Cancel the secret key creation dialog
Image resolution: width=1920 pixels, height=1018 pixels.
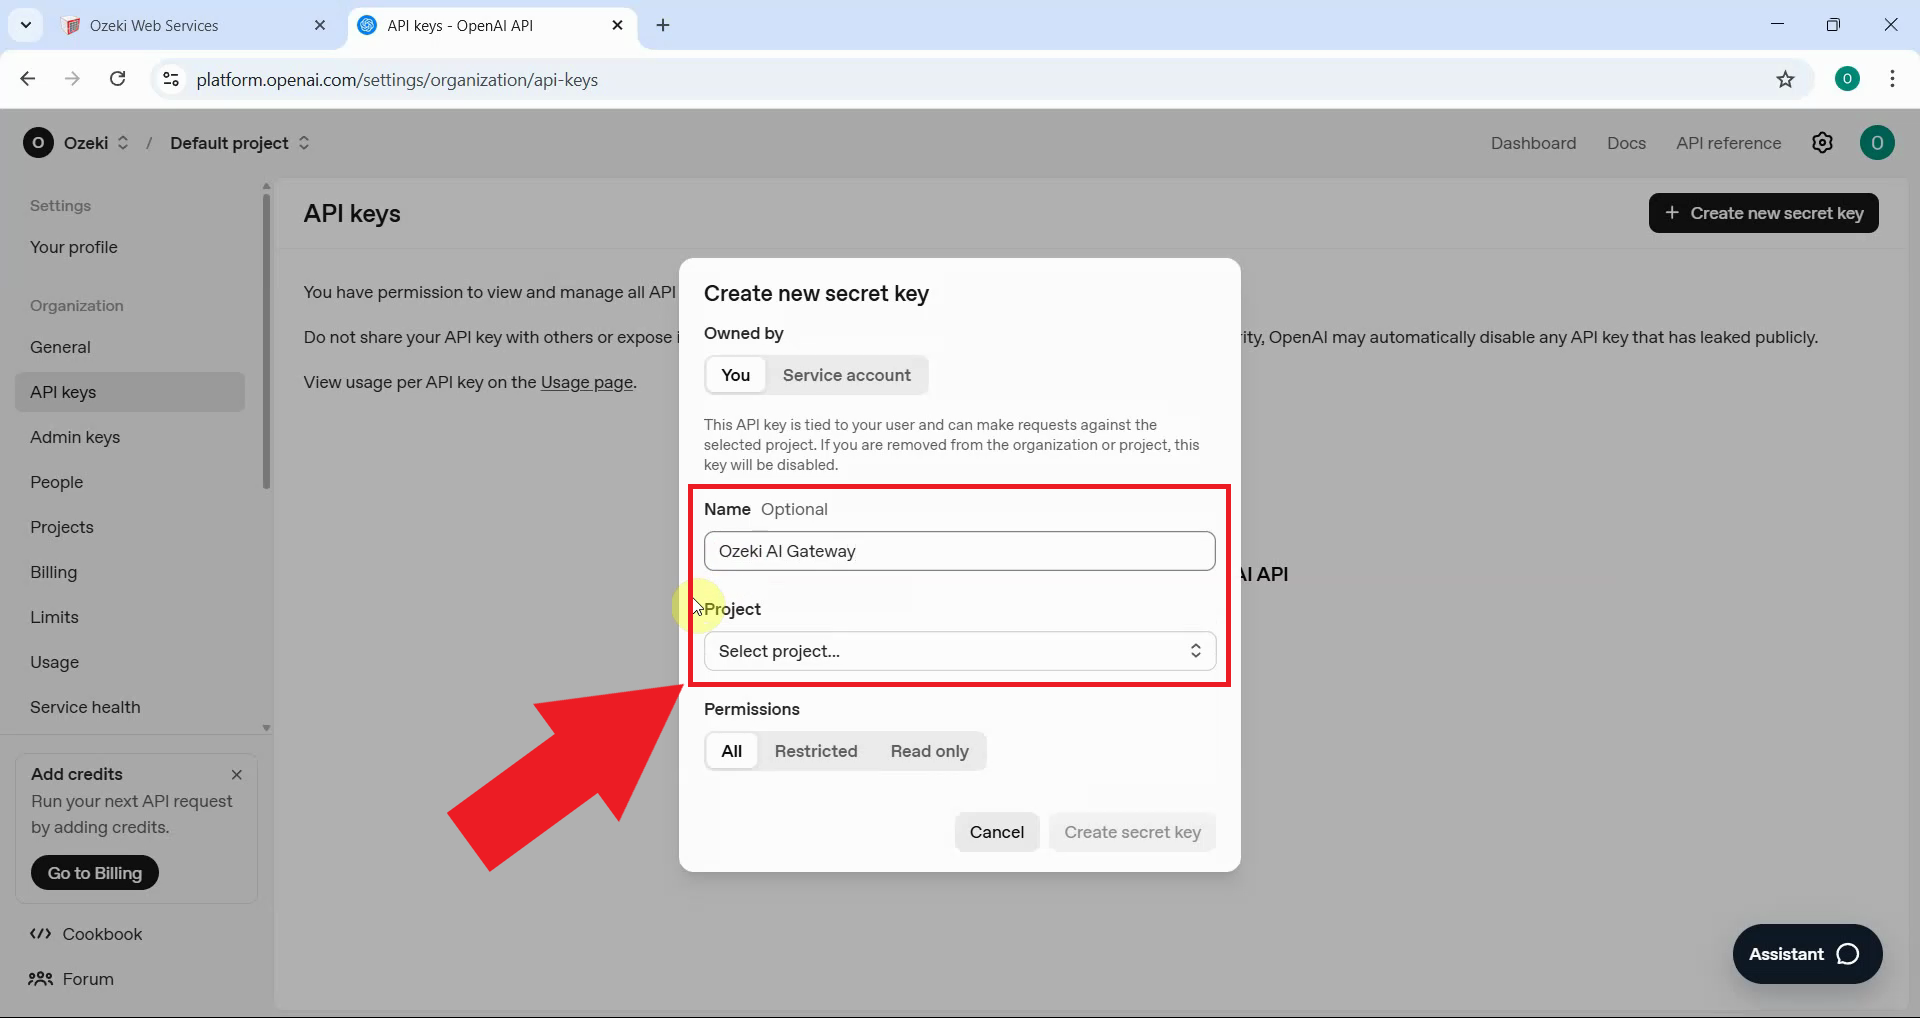[x=996, y=832]
